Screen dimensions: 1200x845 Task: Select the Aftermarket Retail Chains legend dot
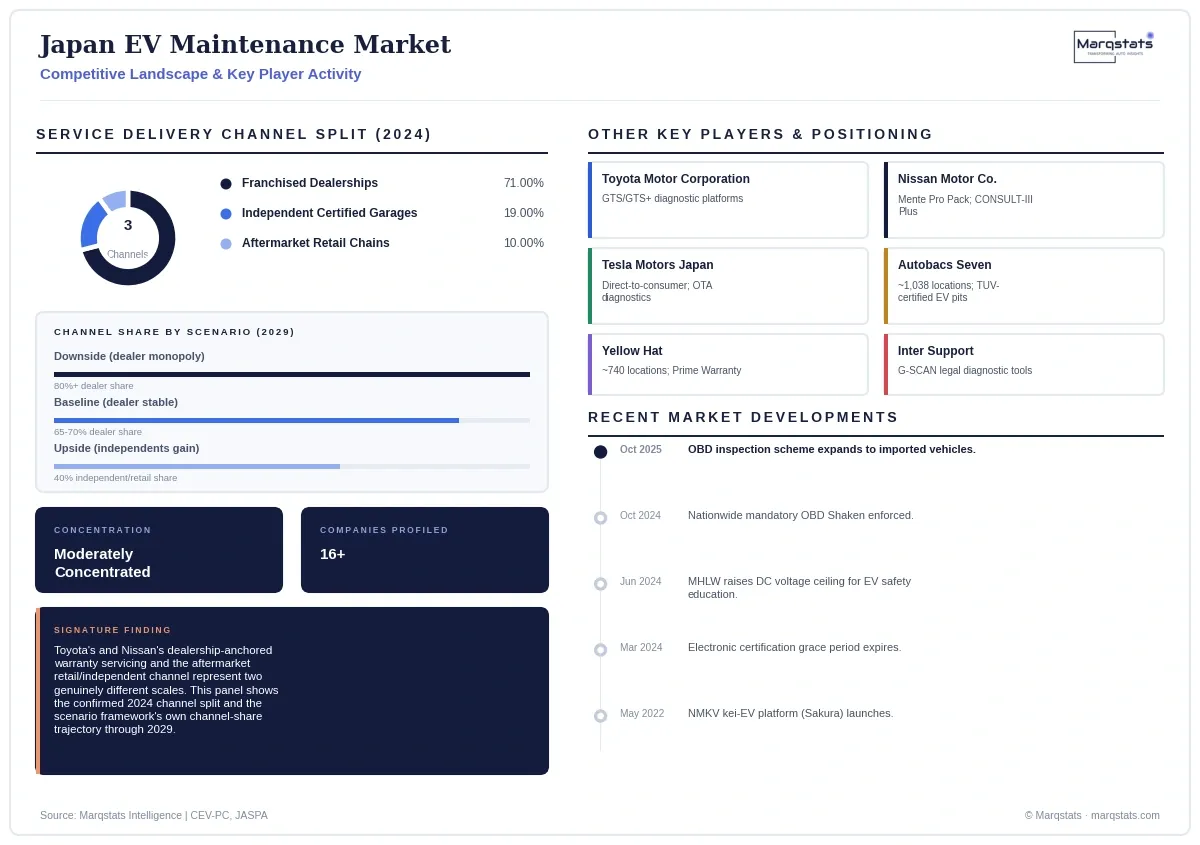click(x=226, y=244)
